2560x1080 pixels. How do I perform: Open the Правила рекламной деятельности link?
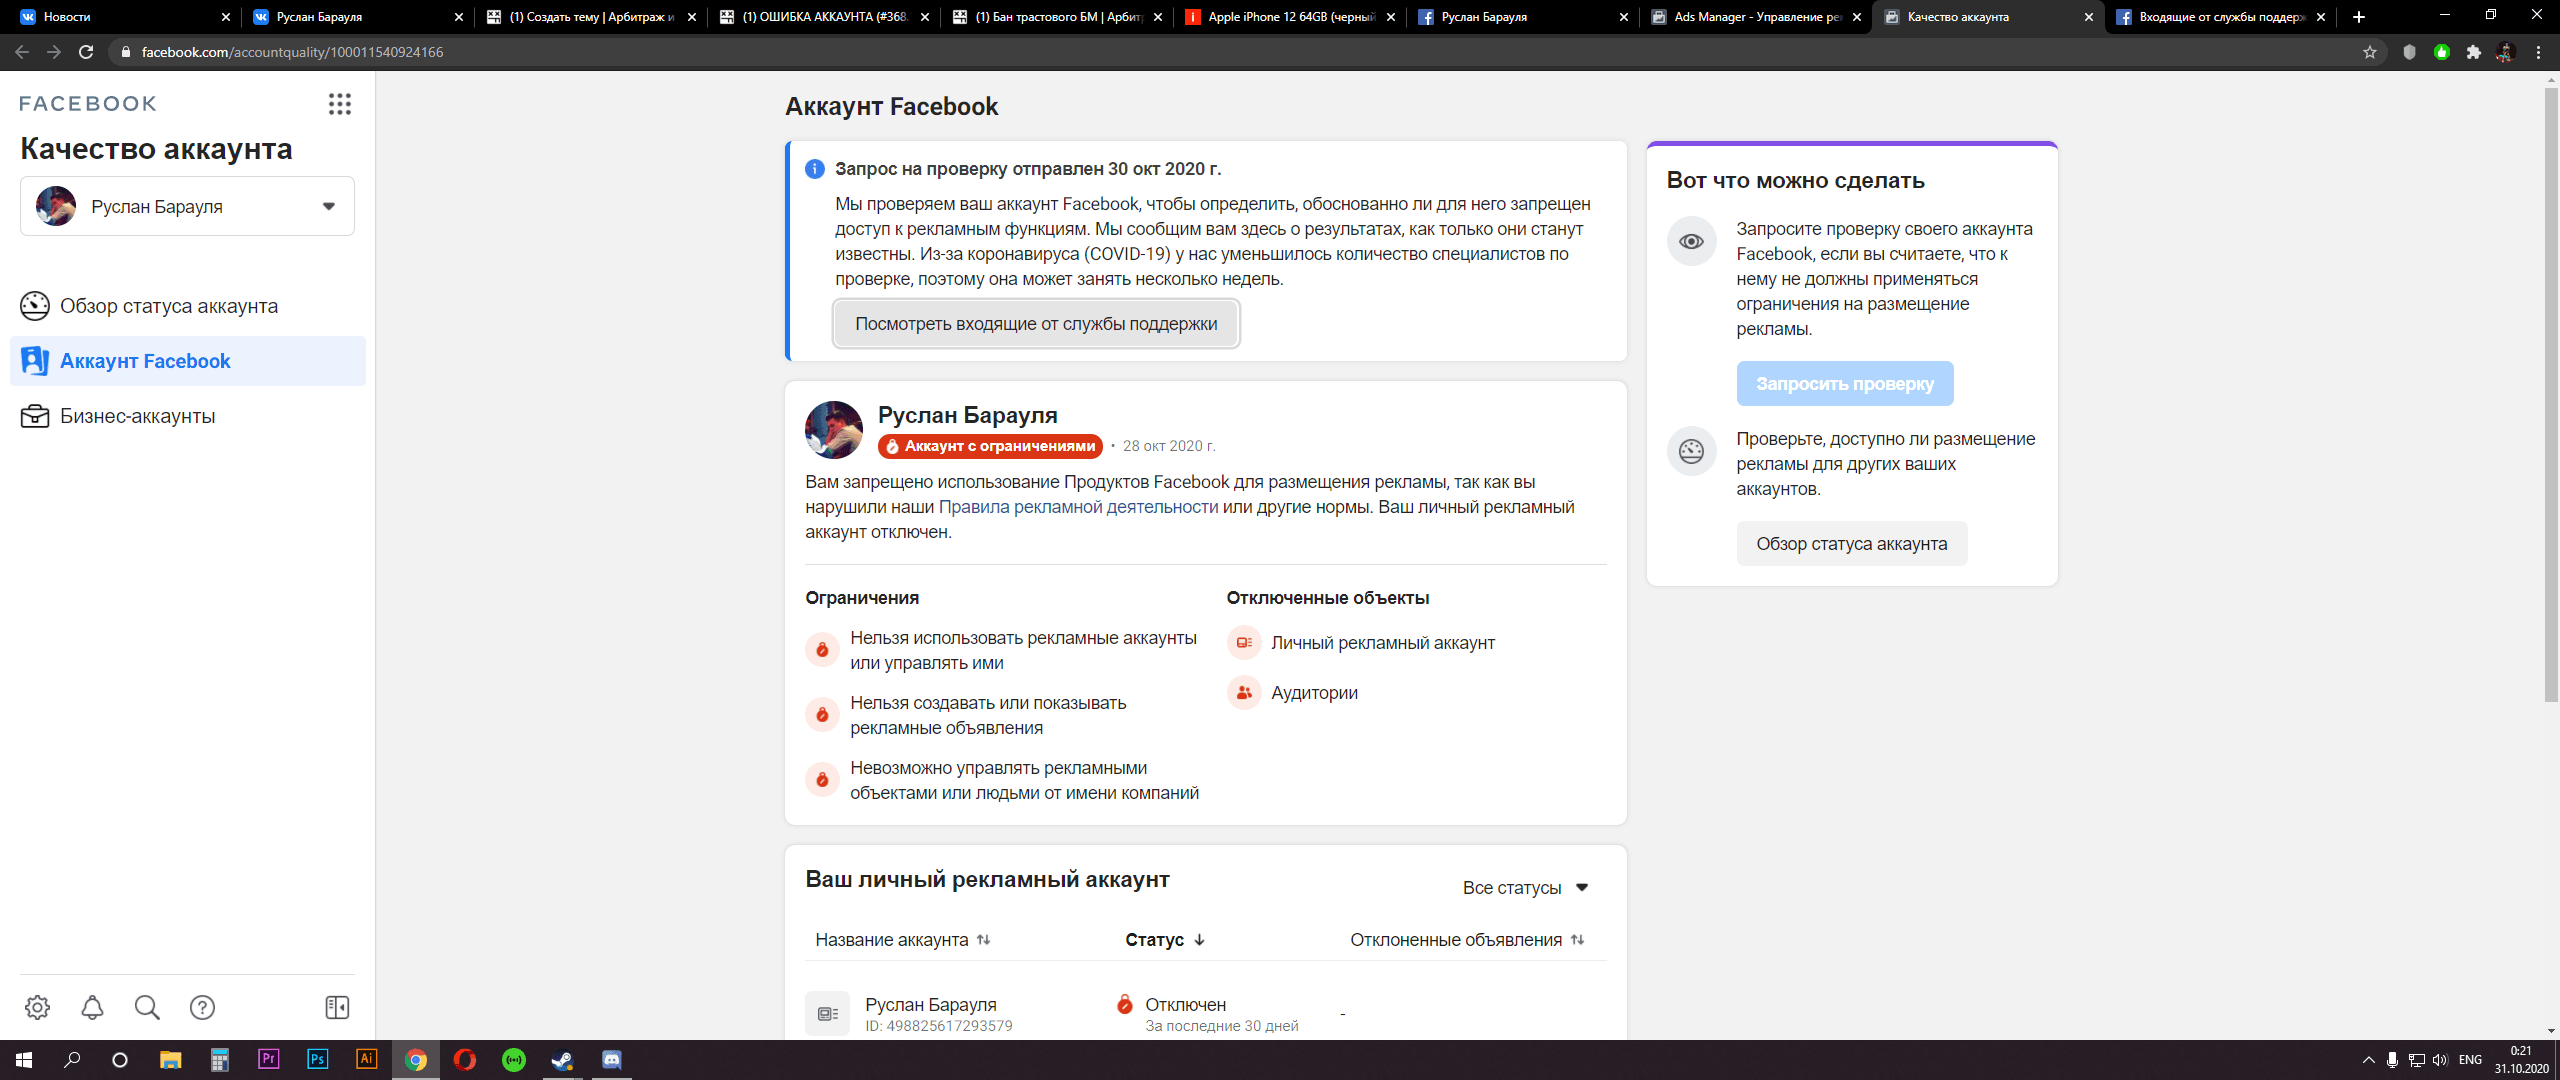click(1078, 507)
